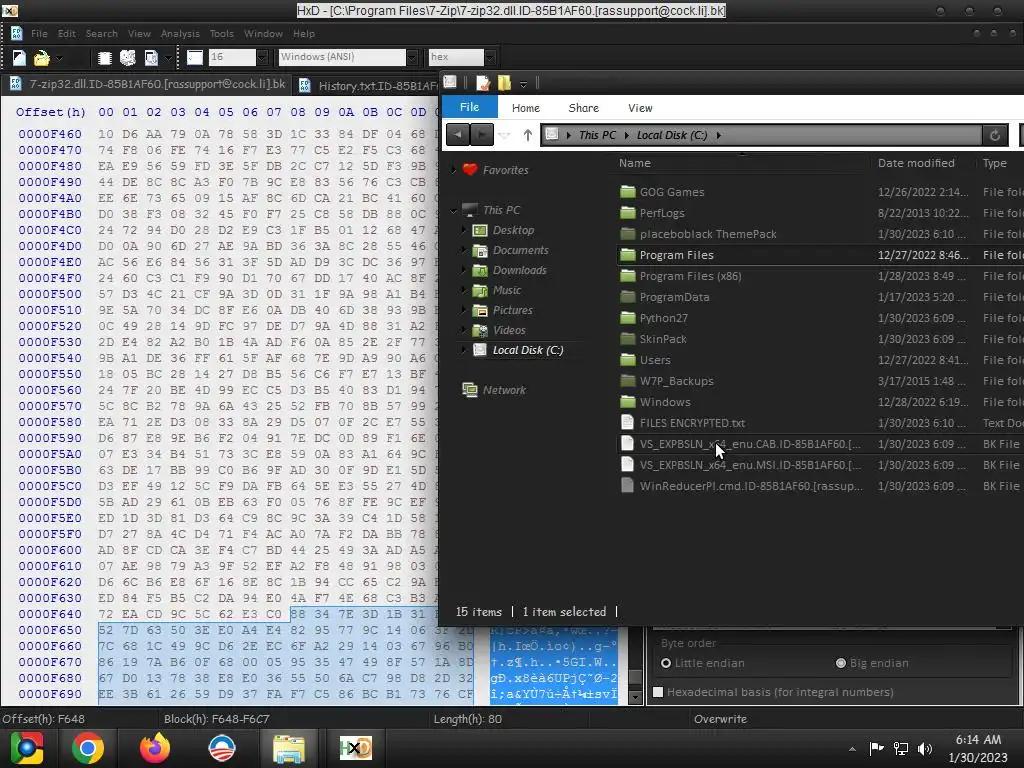Collapse the This PC tree node

[454, 210]
